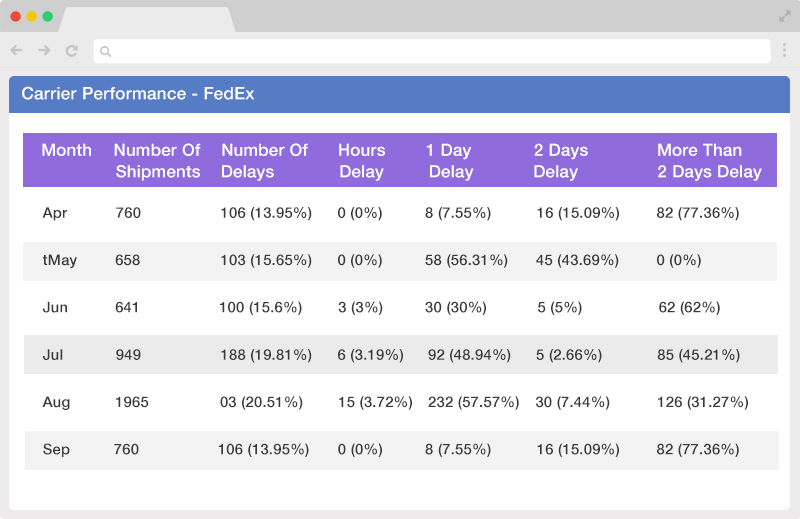Click shipments value 1965
Screen dimensions: 800x519
pyautogui.click(x=132, y=402)
